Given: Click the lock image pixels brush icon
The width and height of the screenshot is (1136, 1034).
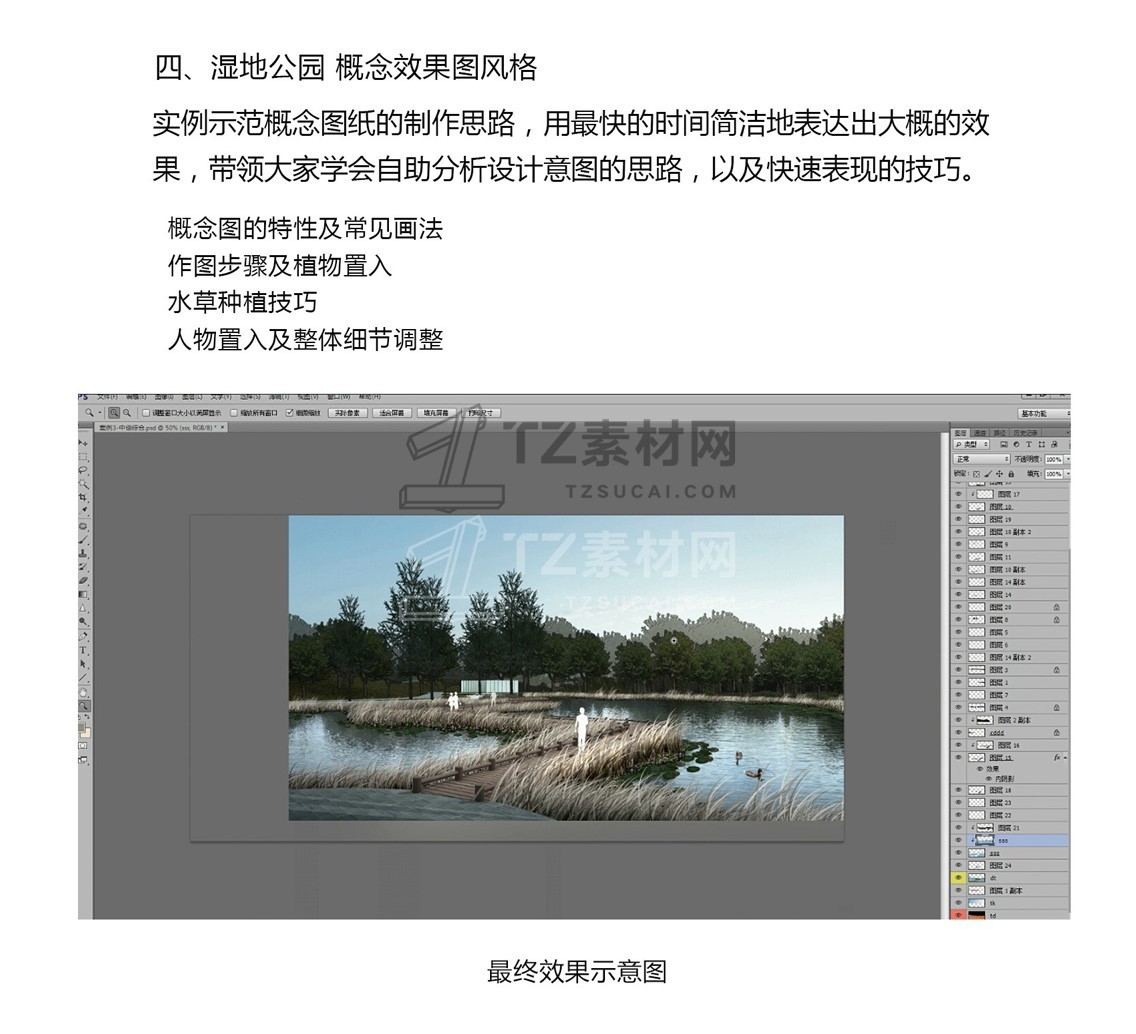Looking at the screenshot, I should click(988, 474).
